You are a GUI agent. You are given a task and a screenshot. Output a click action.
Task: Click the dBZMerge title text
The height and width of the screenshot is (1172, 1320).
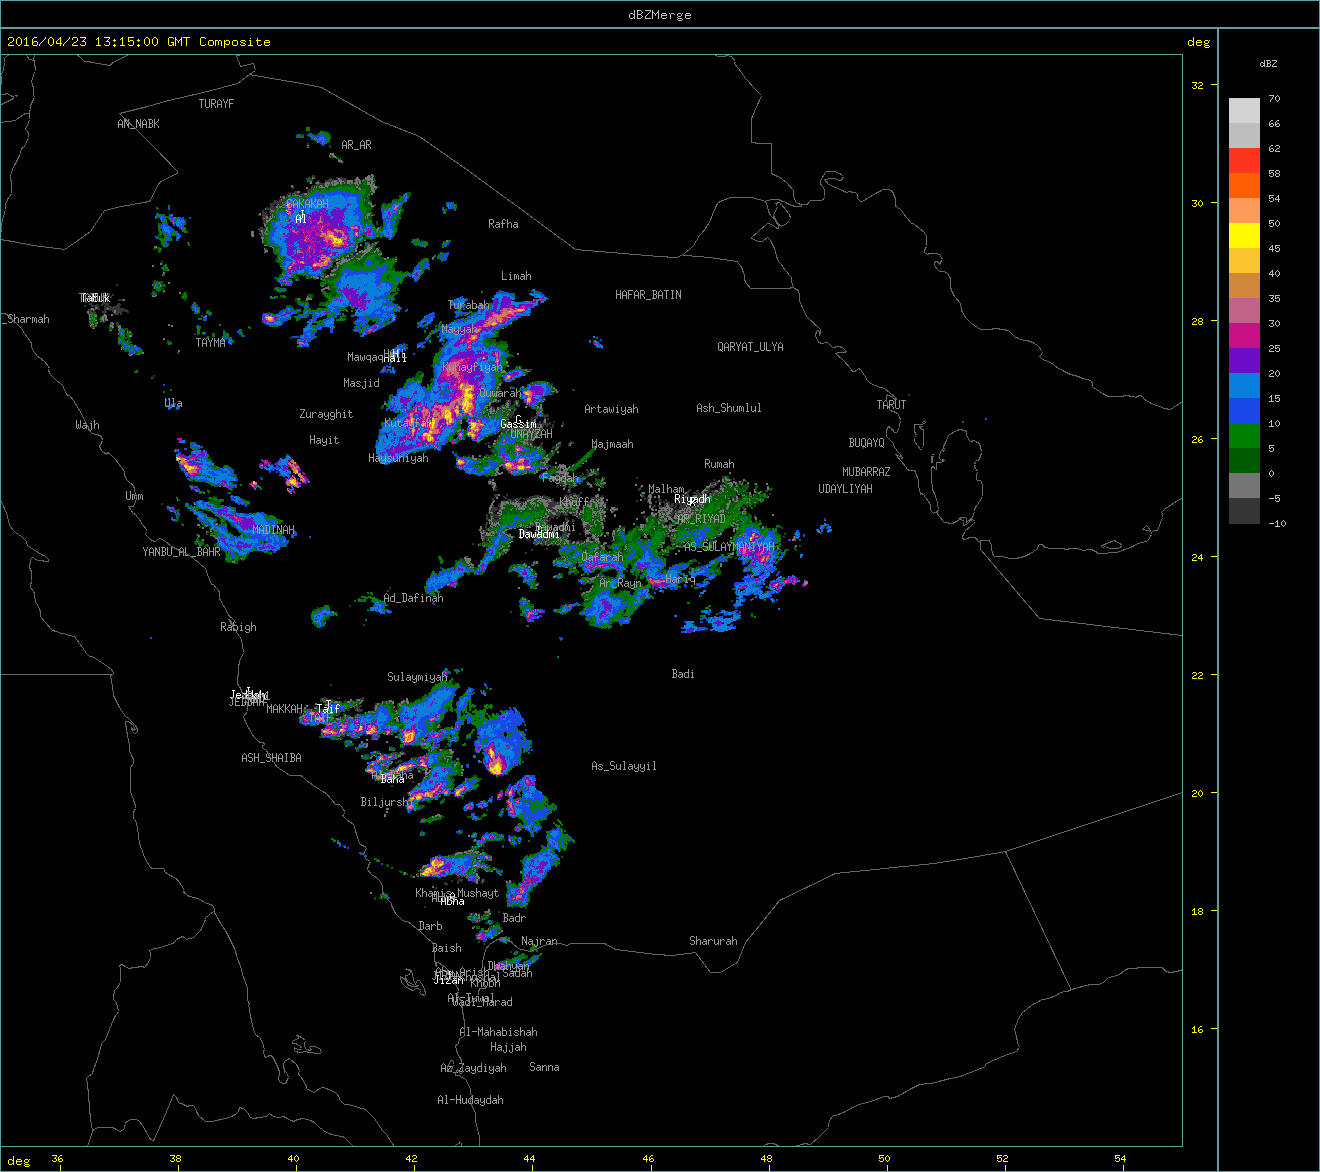[660, 15]
